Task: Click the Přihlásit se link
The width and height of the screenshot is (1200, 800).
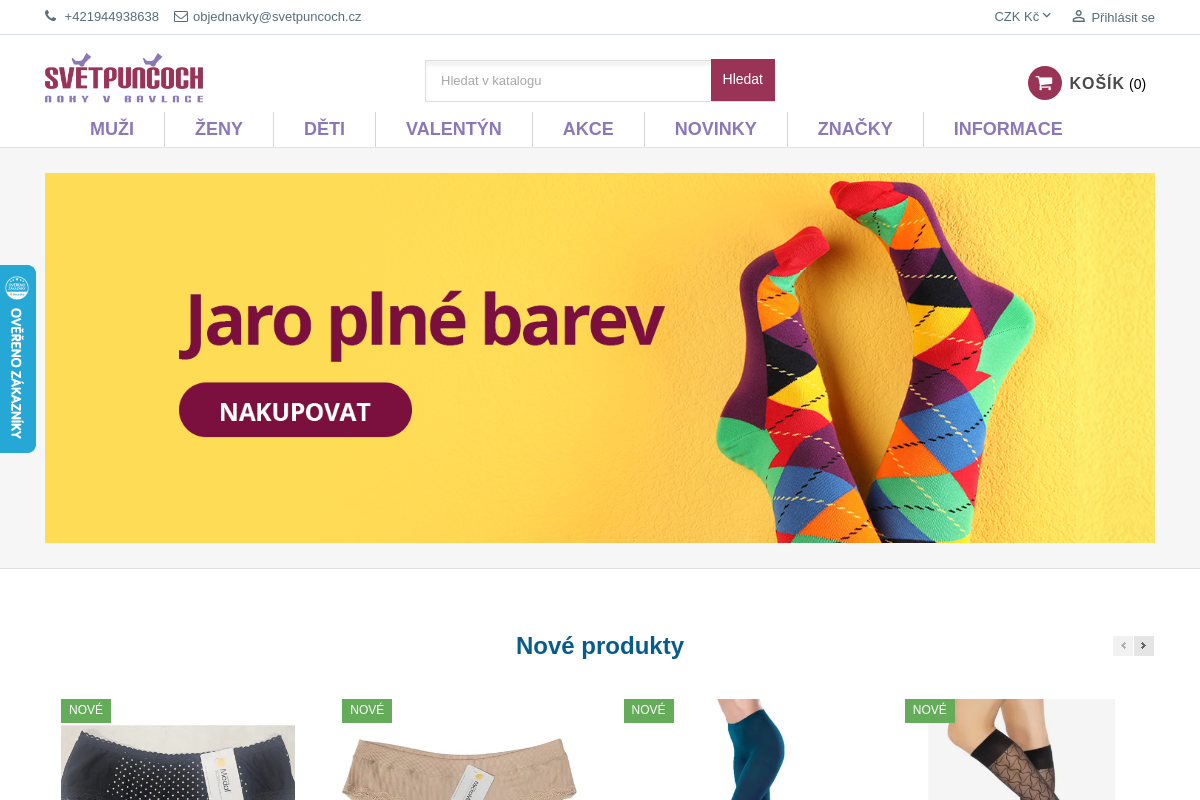Action: 1123,17
